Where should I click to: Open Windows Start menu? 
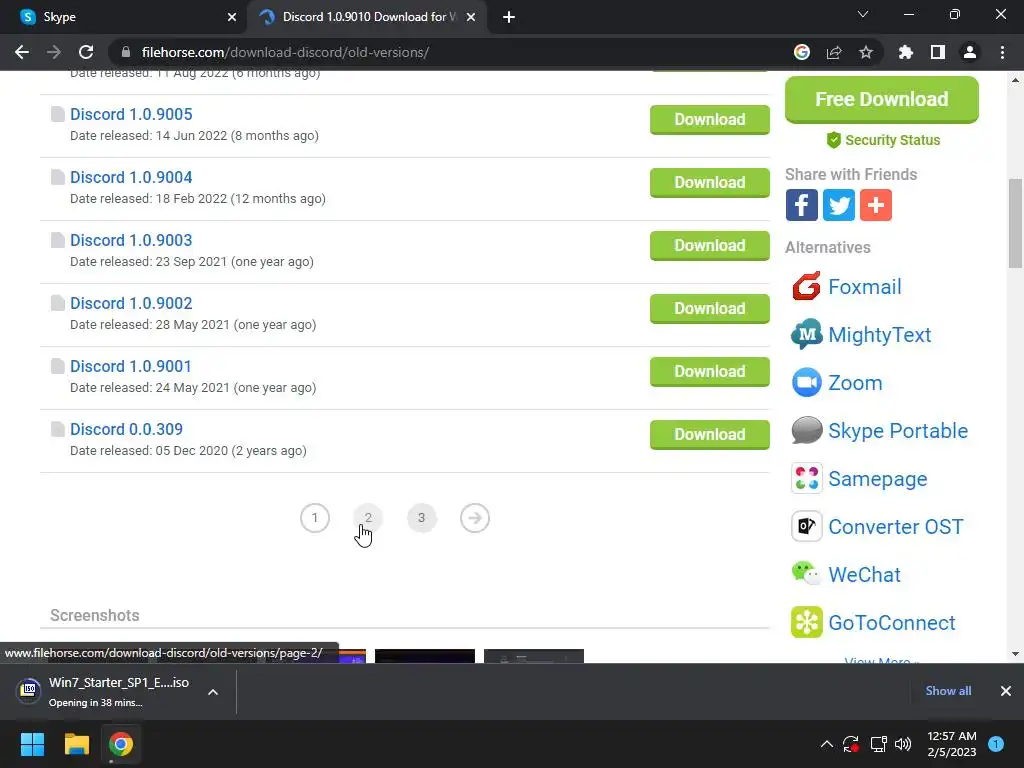32,744
